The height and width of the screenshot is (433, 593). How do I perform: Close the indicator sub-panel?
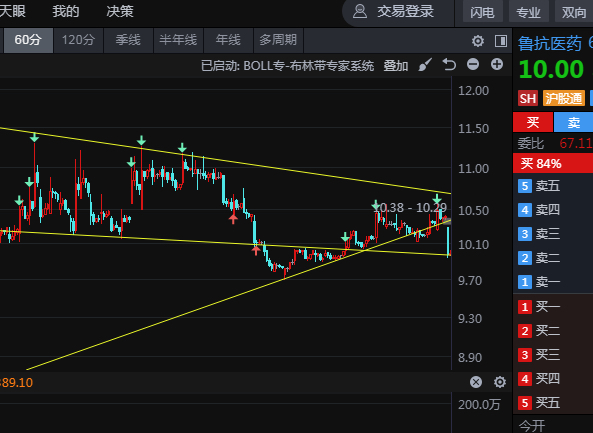[476, 382]
